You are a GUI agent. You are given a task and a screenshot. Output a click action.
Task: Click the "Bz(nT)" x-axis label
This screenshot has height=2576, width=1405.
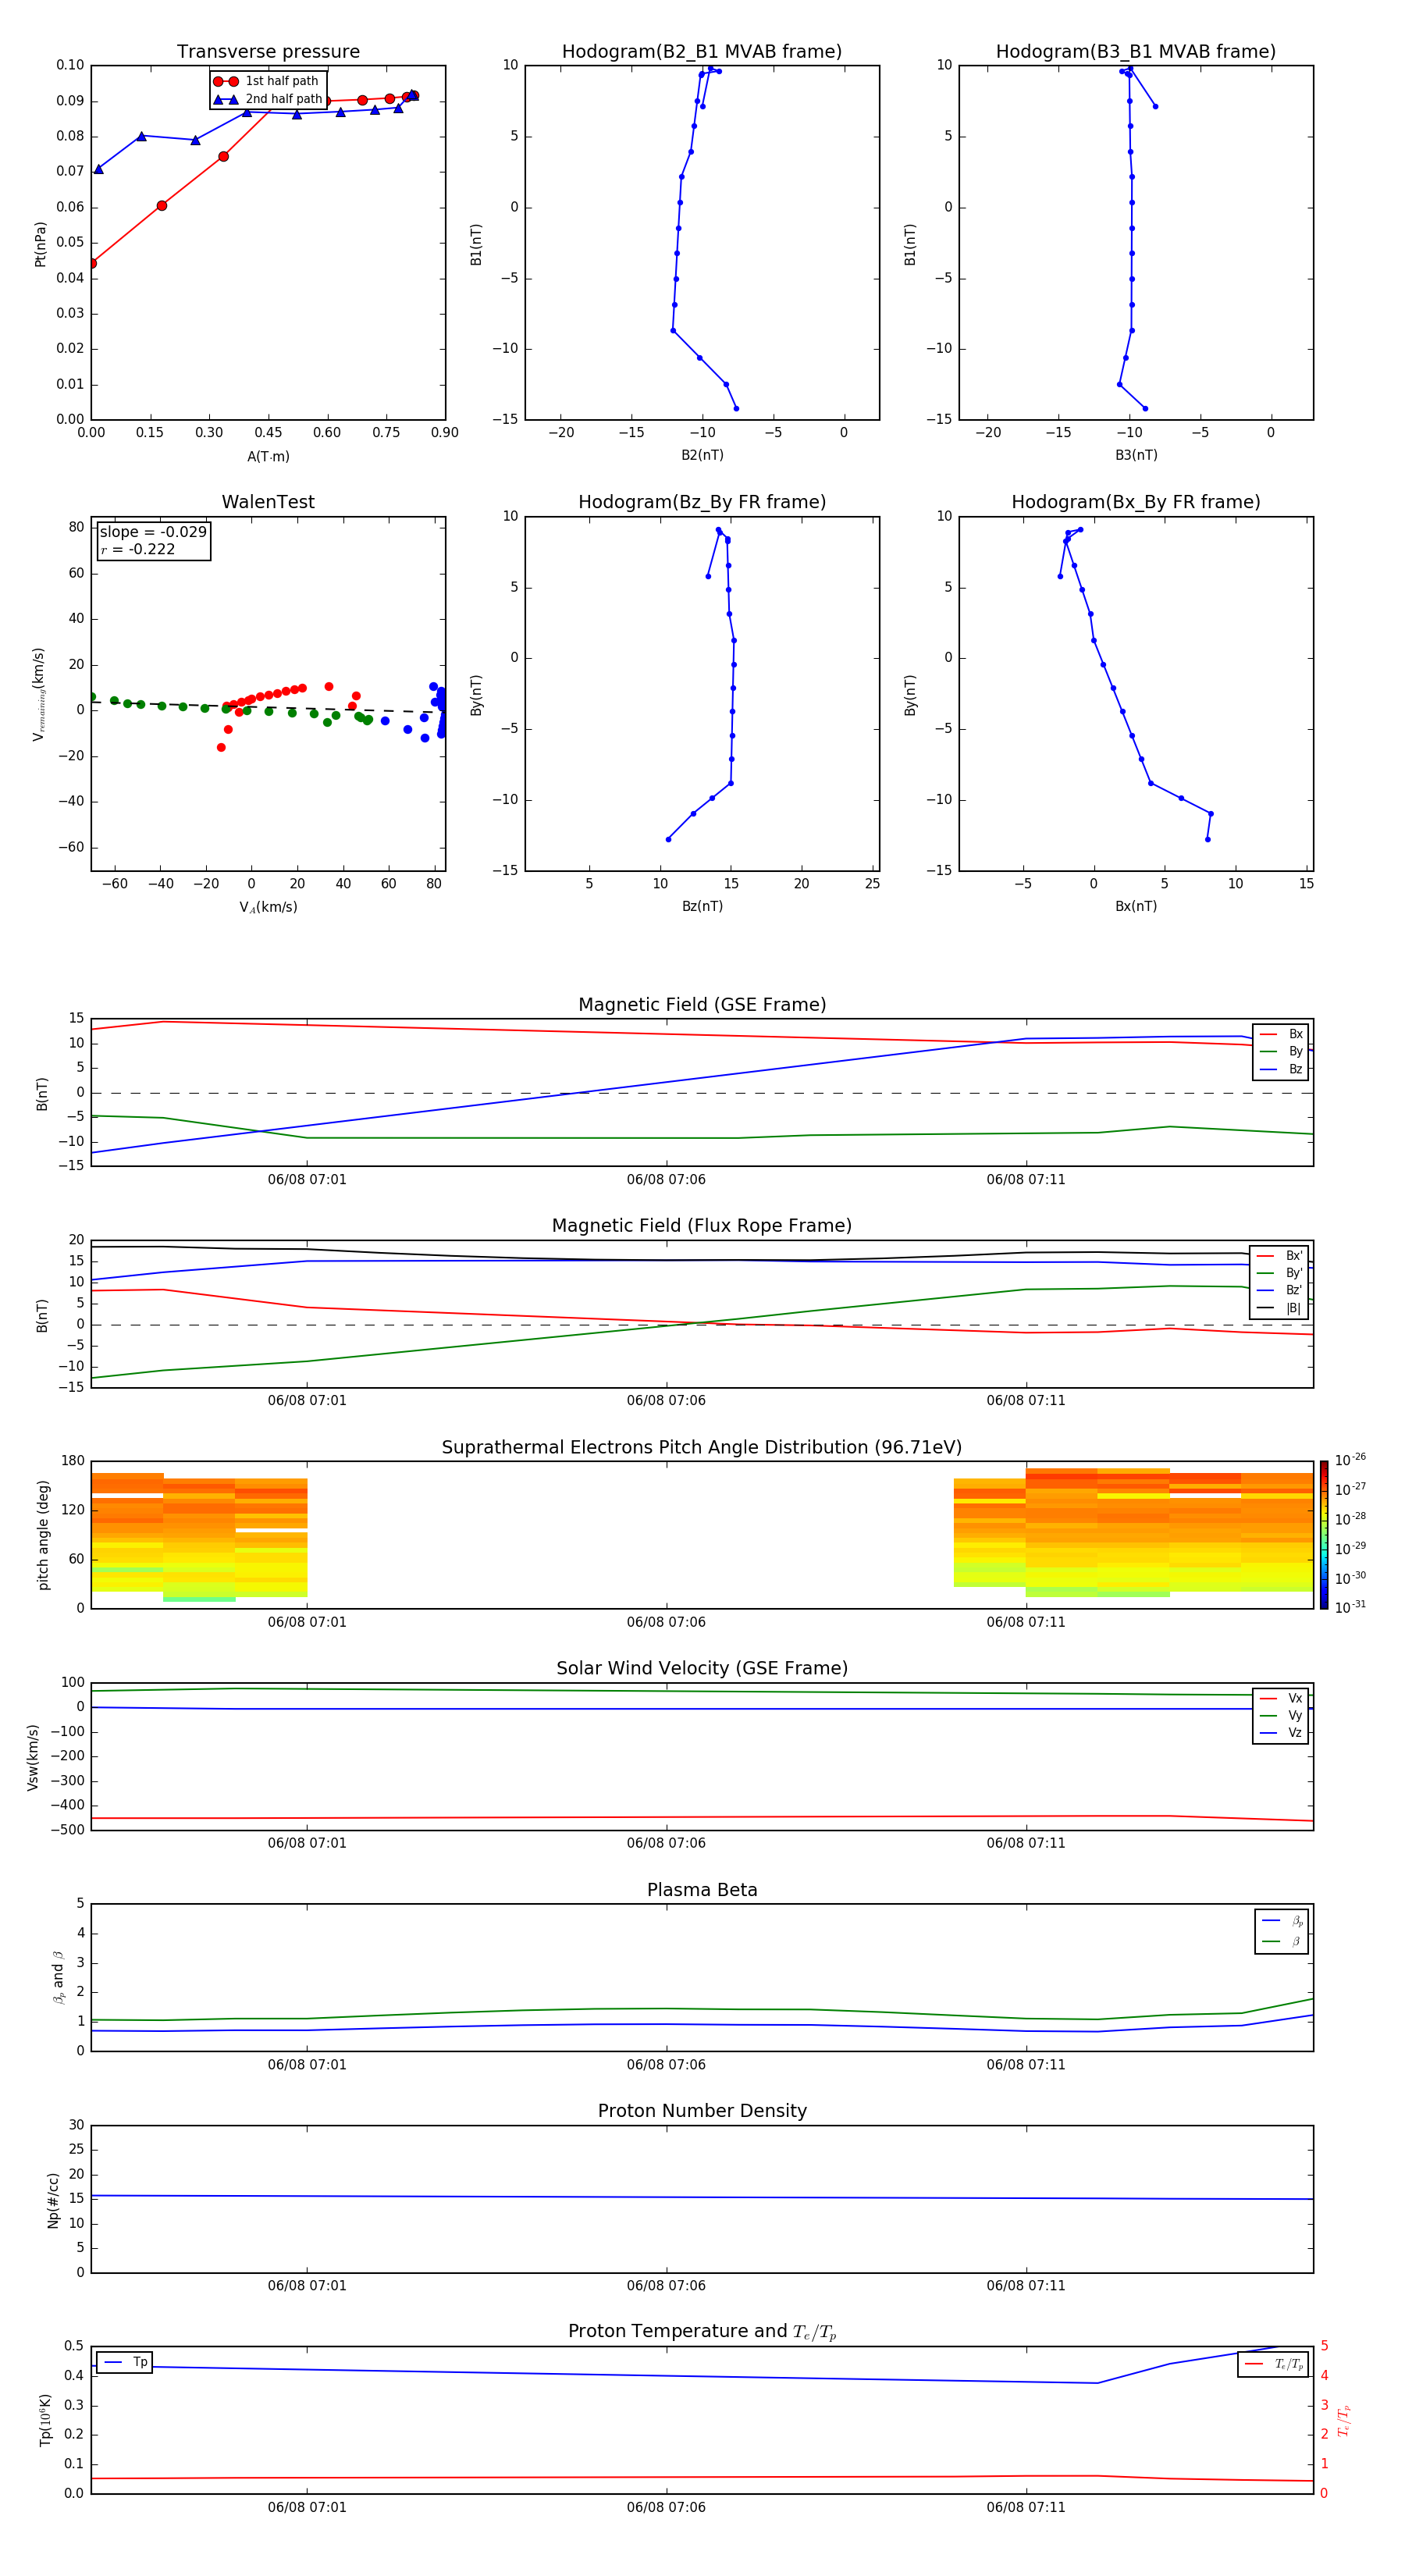coord(702,906)
